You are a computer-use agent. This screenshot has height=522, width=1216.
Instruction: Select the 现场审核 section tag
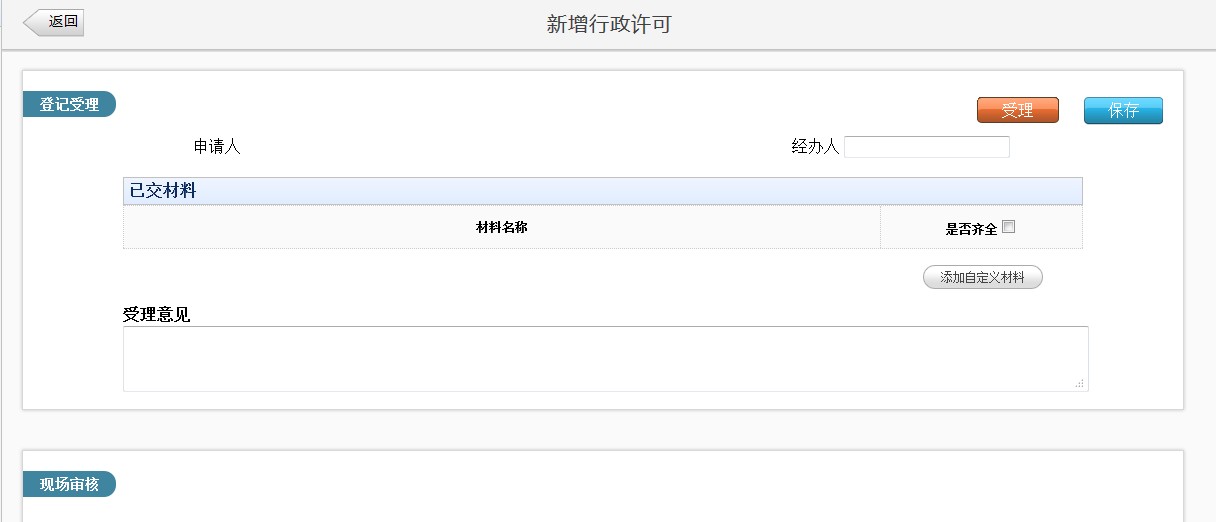pos(69,484)
